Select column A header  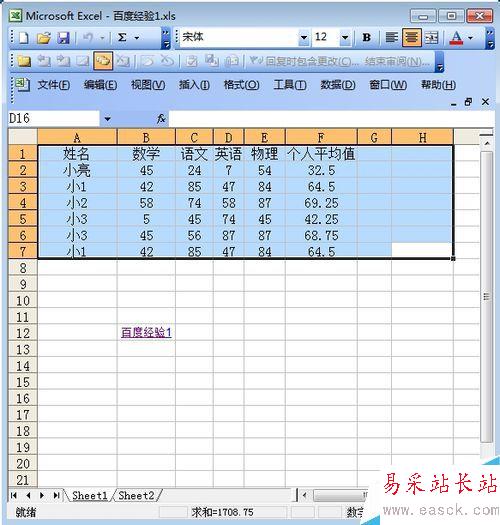tap(77, 137)
